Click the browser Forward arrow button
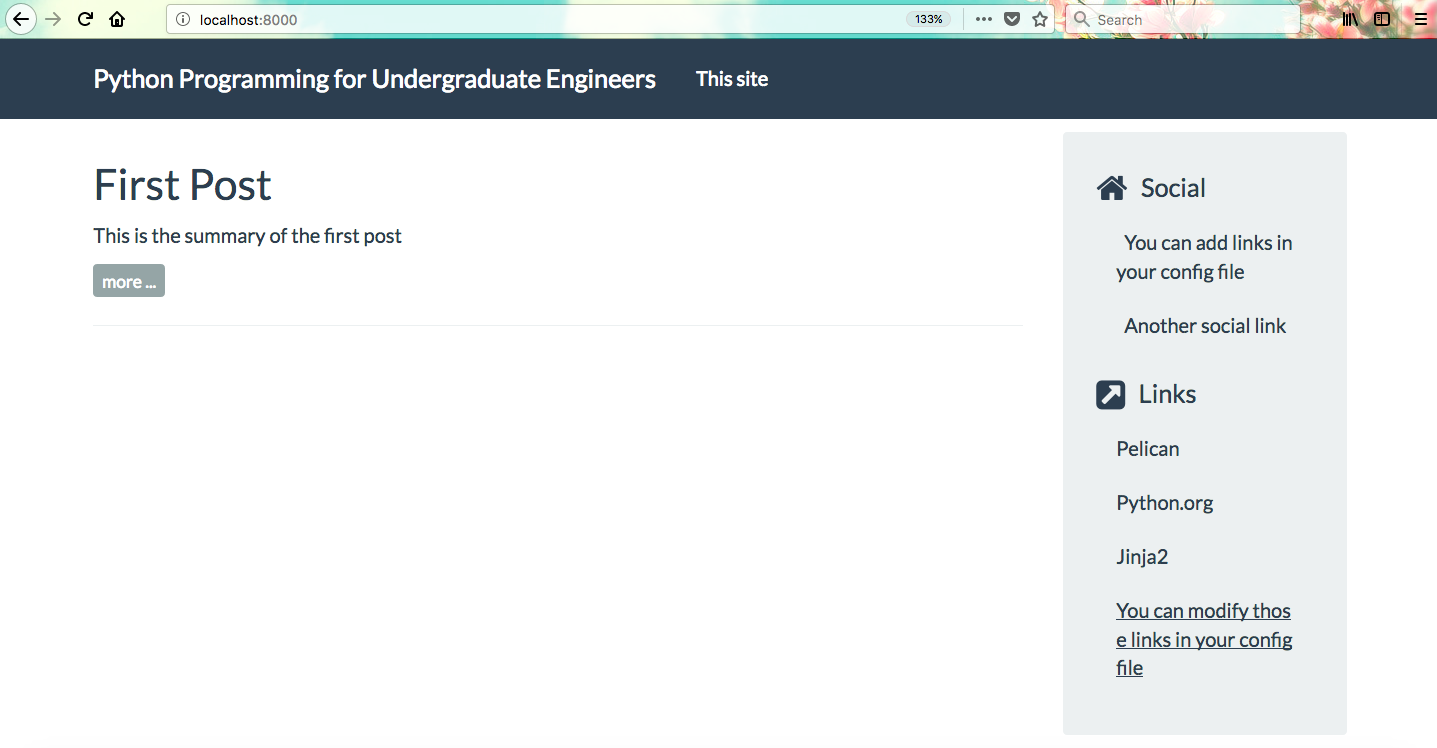Viewport: 1437px width, 748px height. [x=54, y=19]
